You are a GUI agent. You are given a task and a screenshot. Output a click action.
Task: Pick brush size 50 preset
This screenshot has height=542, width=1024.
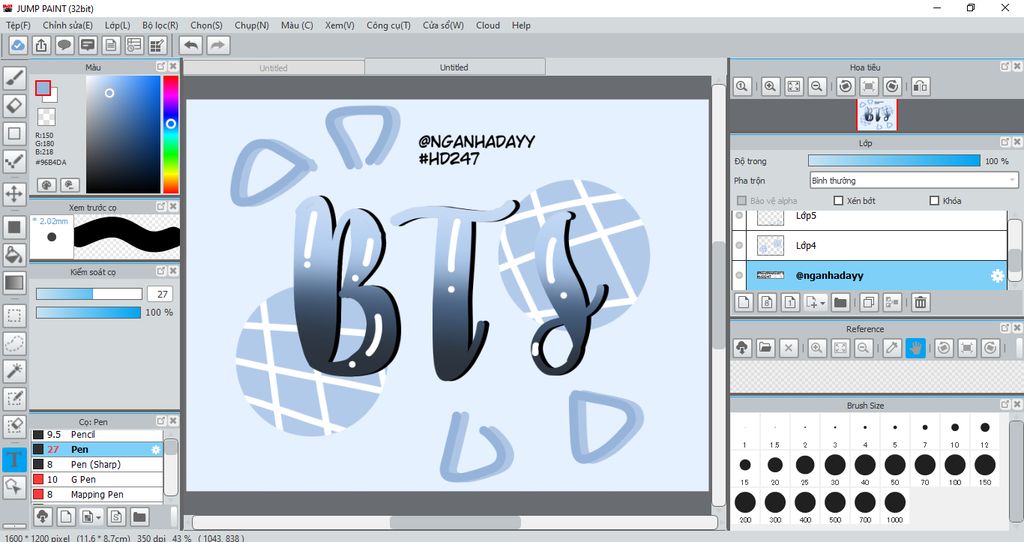click(x=895, y=469)
